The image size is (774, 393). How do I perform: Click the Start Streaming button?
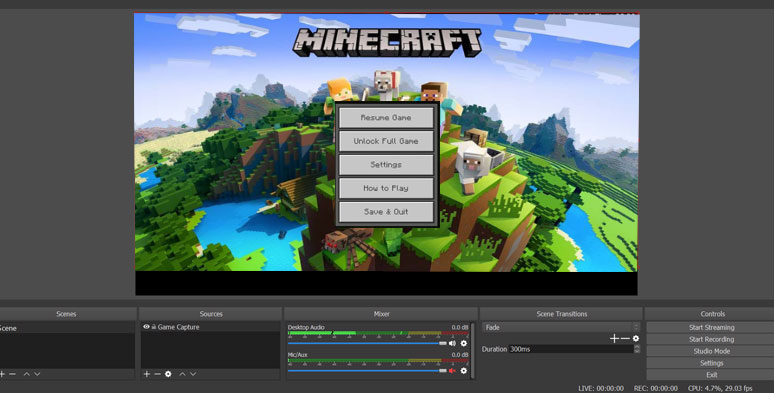[x=711, y=327]
